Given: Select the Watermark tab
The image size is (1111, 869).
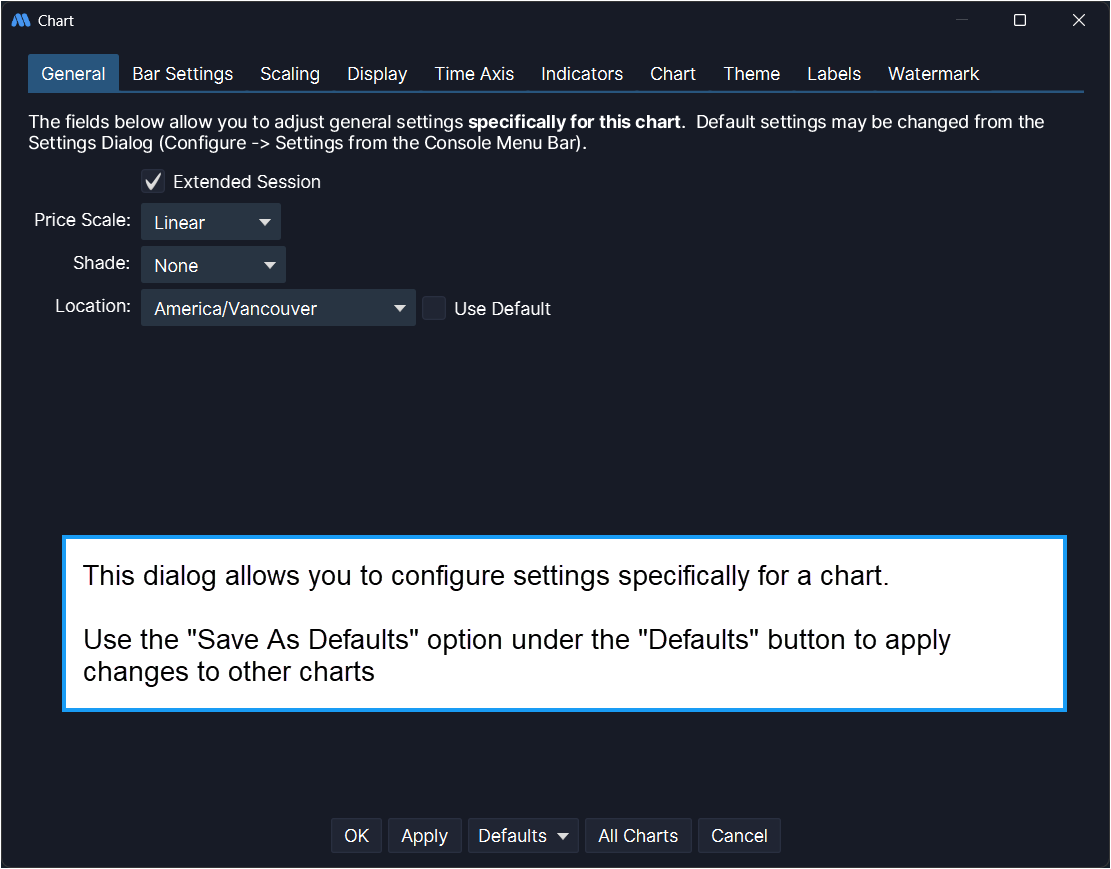Looking at the screenshot, I should 933,74.
